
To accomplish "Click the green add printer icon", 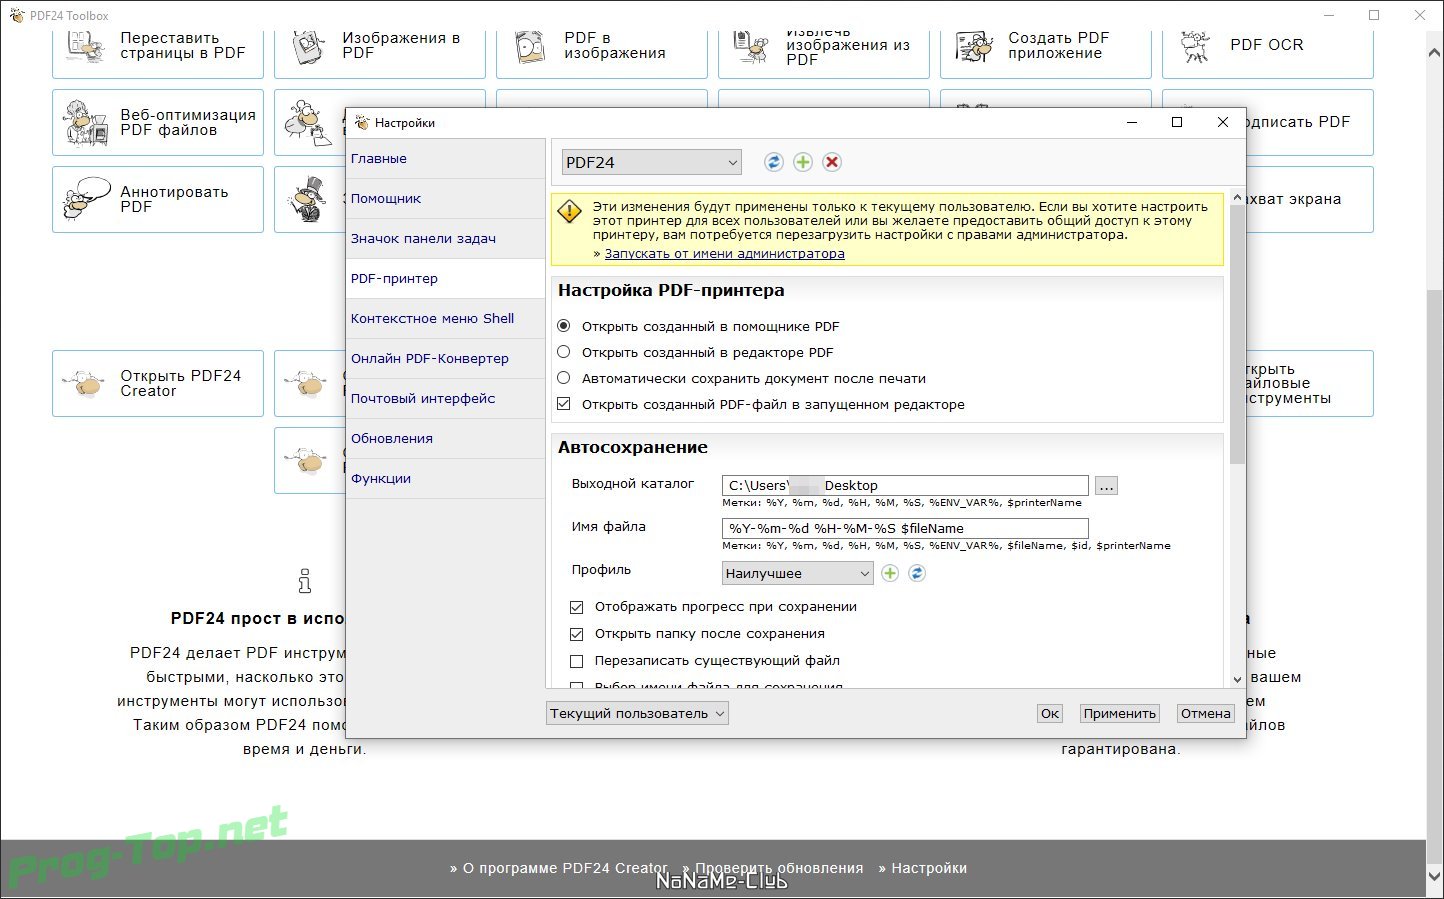I will coord(802,162).
